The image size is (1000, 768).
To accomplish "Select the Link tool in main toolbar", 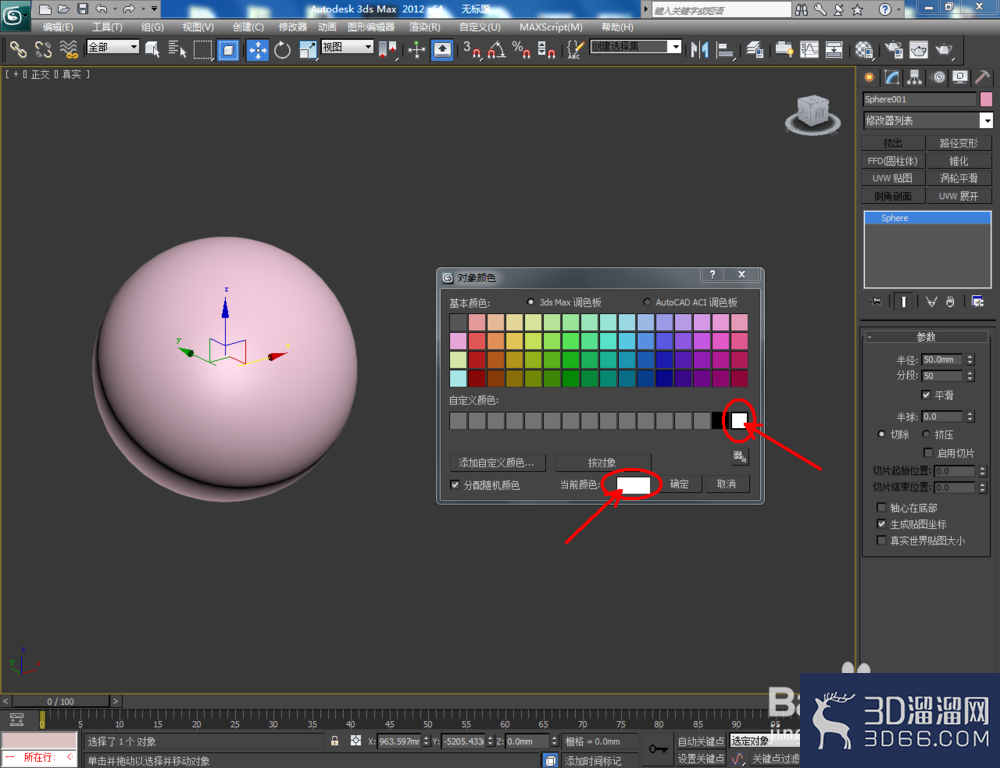I will click(x=18, y=49).
